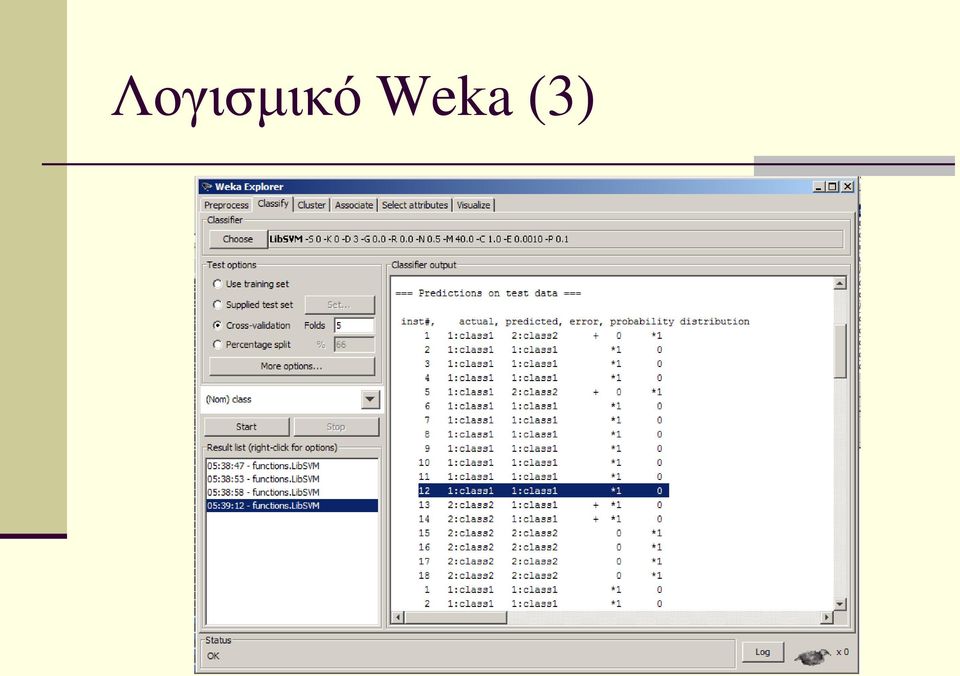Click the horizontal scrollbar thumb in classifier output

[456, 617]
